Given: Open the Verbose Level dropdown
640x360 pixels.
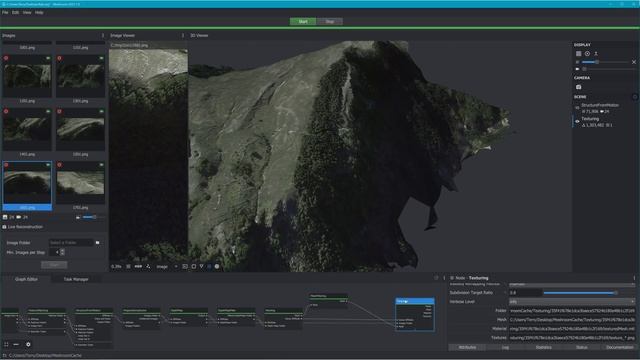Looking at the screenshot, I should click(x=572, y=302).
